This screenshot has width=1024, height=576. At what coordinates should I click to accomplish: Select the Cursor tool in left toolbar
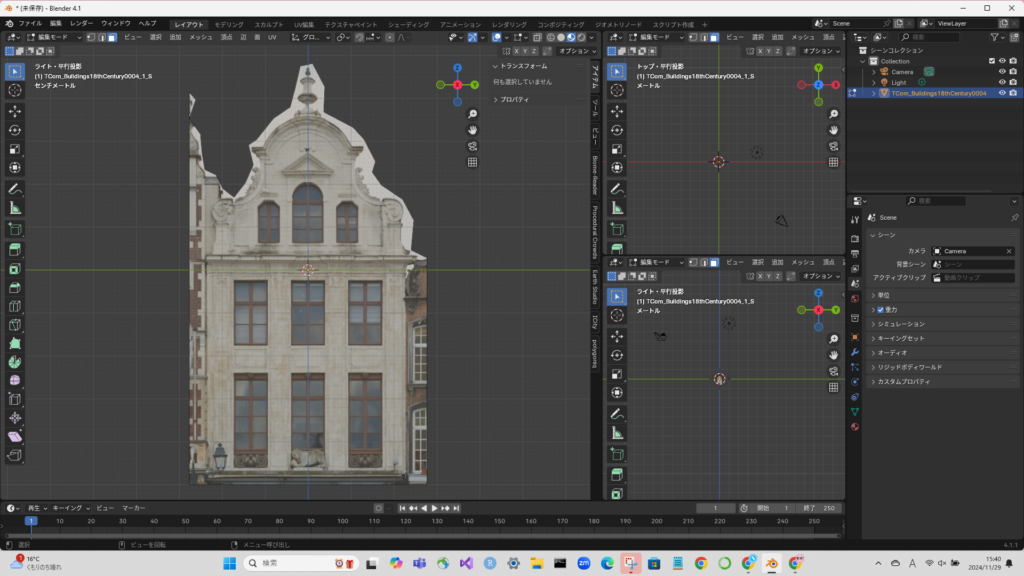click(x=15, y=90)
